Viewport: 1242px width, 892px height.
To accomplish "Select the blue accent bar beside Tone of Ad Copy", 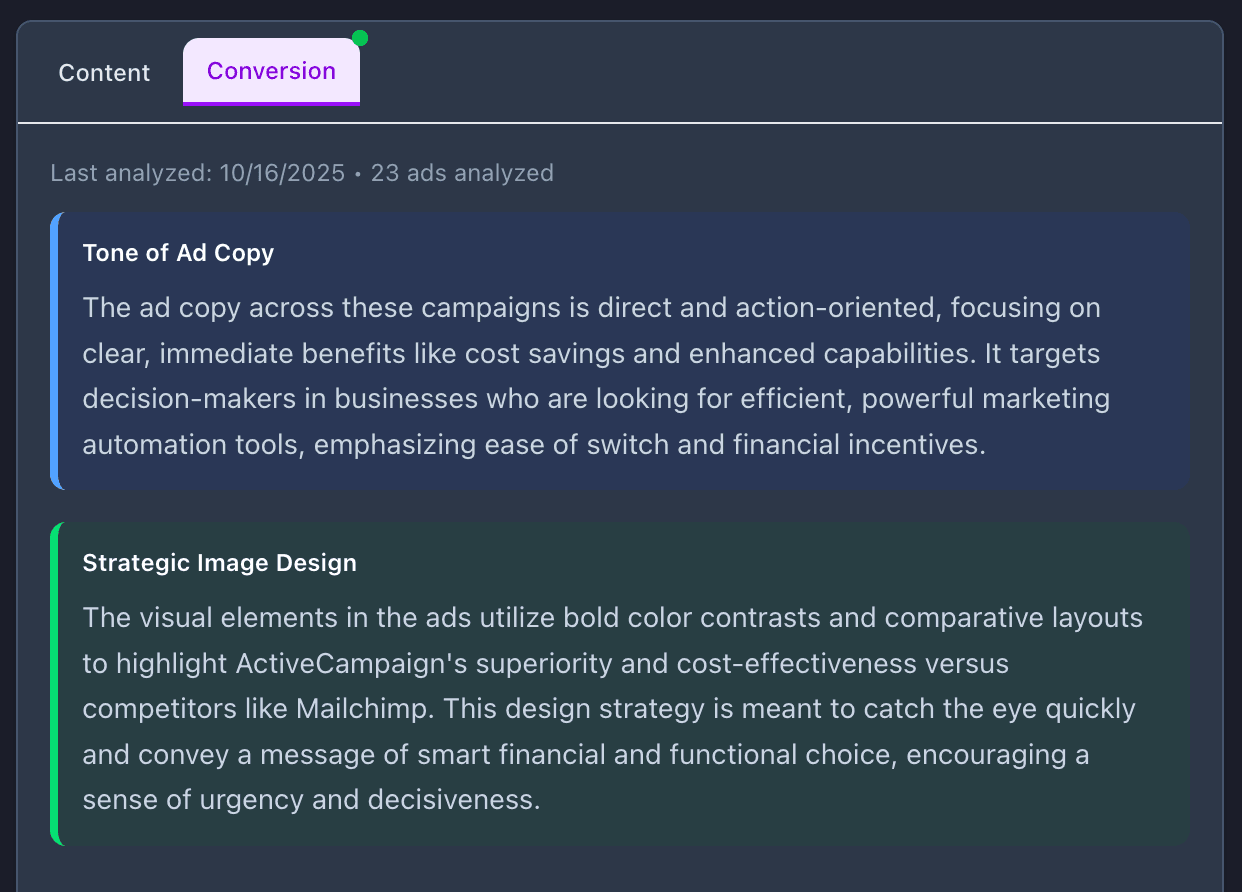I will [x=56, y=350].
